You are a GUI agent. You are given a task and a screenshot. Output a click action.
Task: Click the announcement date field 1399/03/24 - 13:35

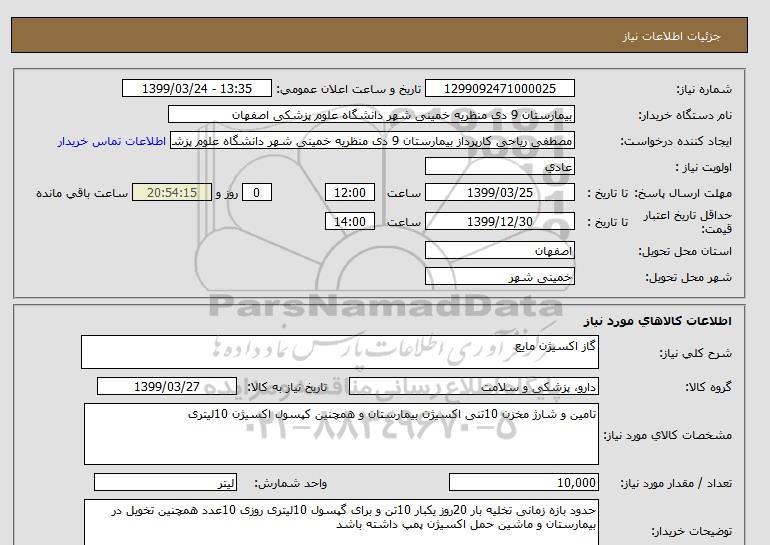click(196, 88)
